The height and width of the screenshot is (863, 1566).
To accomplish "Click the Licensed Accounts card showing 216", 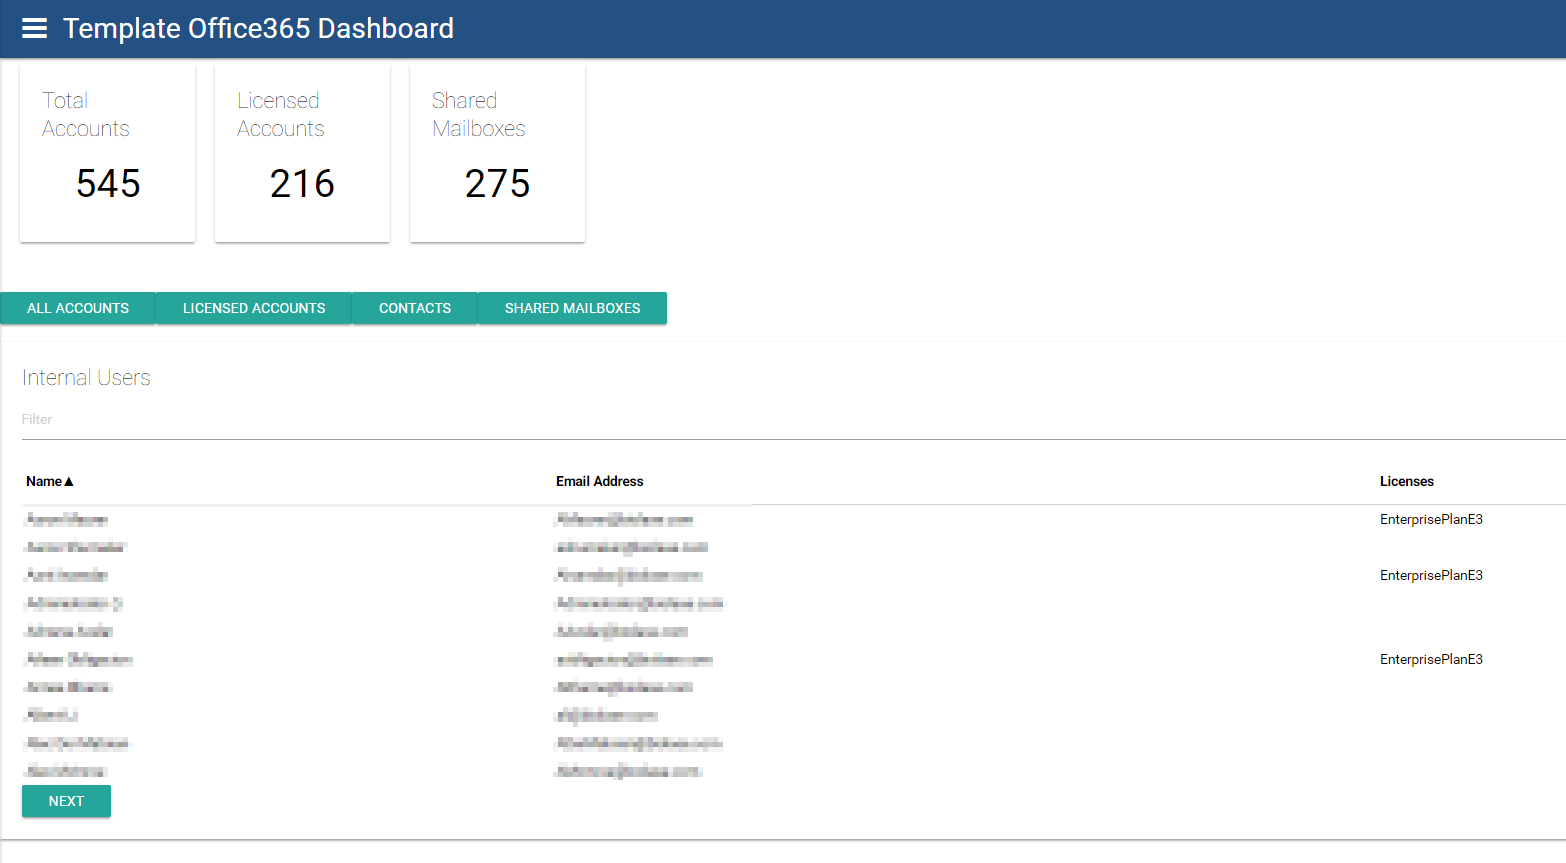I will pyautogui.click(x=302, y=153).
